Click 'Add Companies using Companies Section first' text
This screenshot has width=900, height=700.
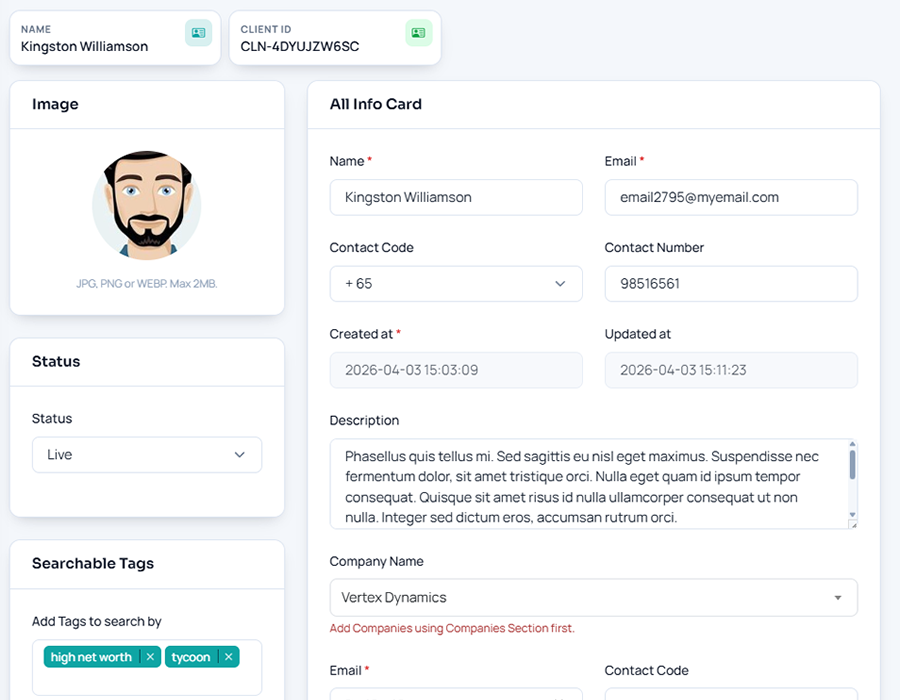[452, 629]
